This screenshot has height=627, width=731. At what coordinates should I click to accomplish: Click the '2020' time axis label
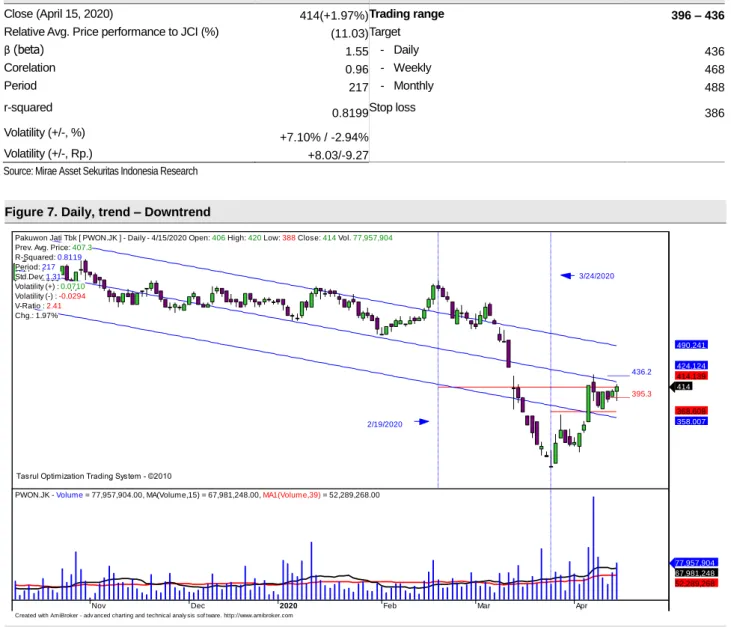pyautogui.click(x=288, y=606)
